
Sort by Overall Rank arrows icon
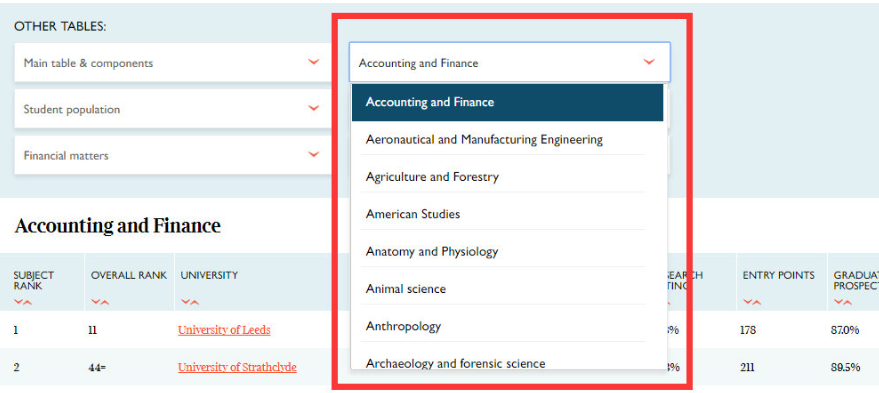tap(100, 302)
